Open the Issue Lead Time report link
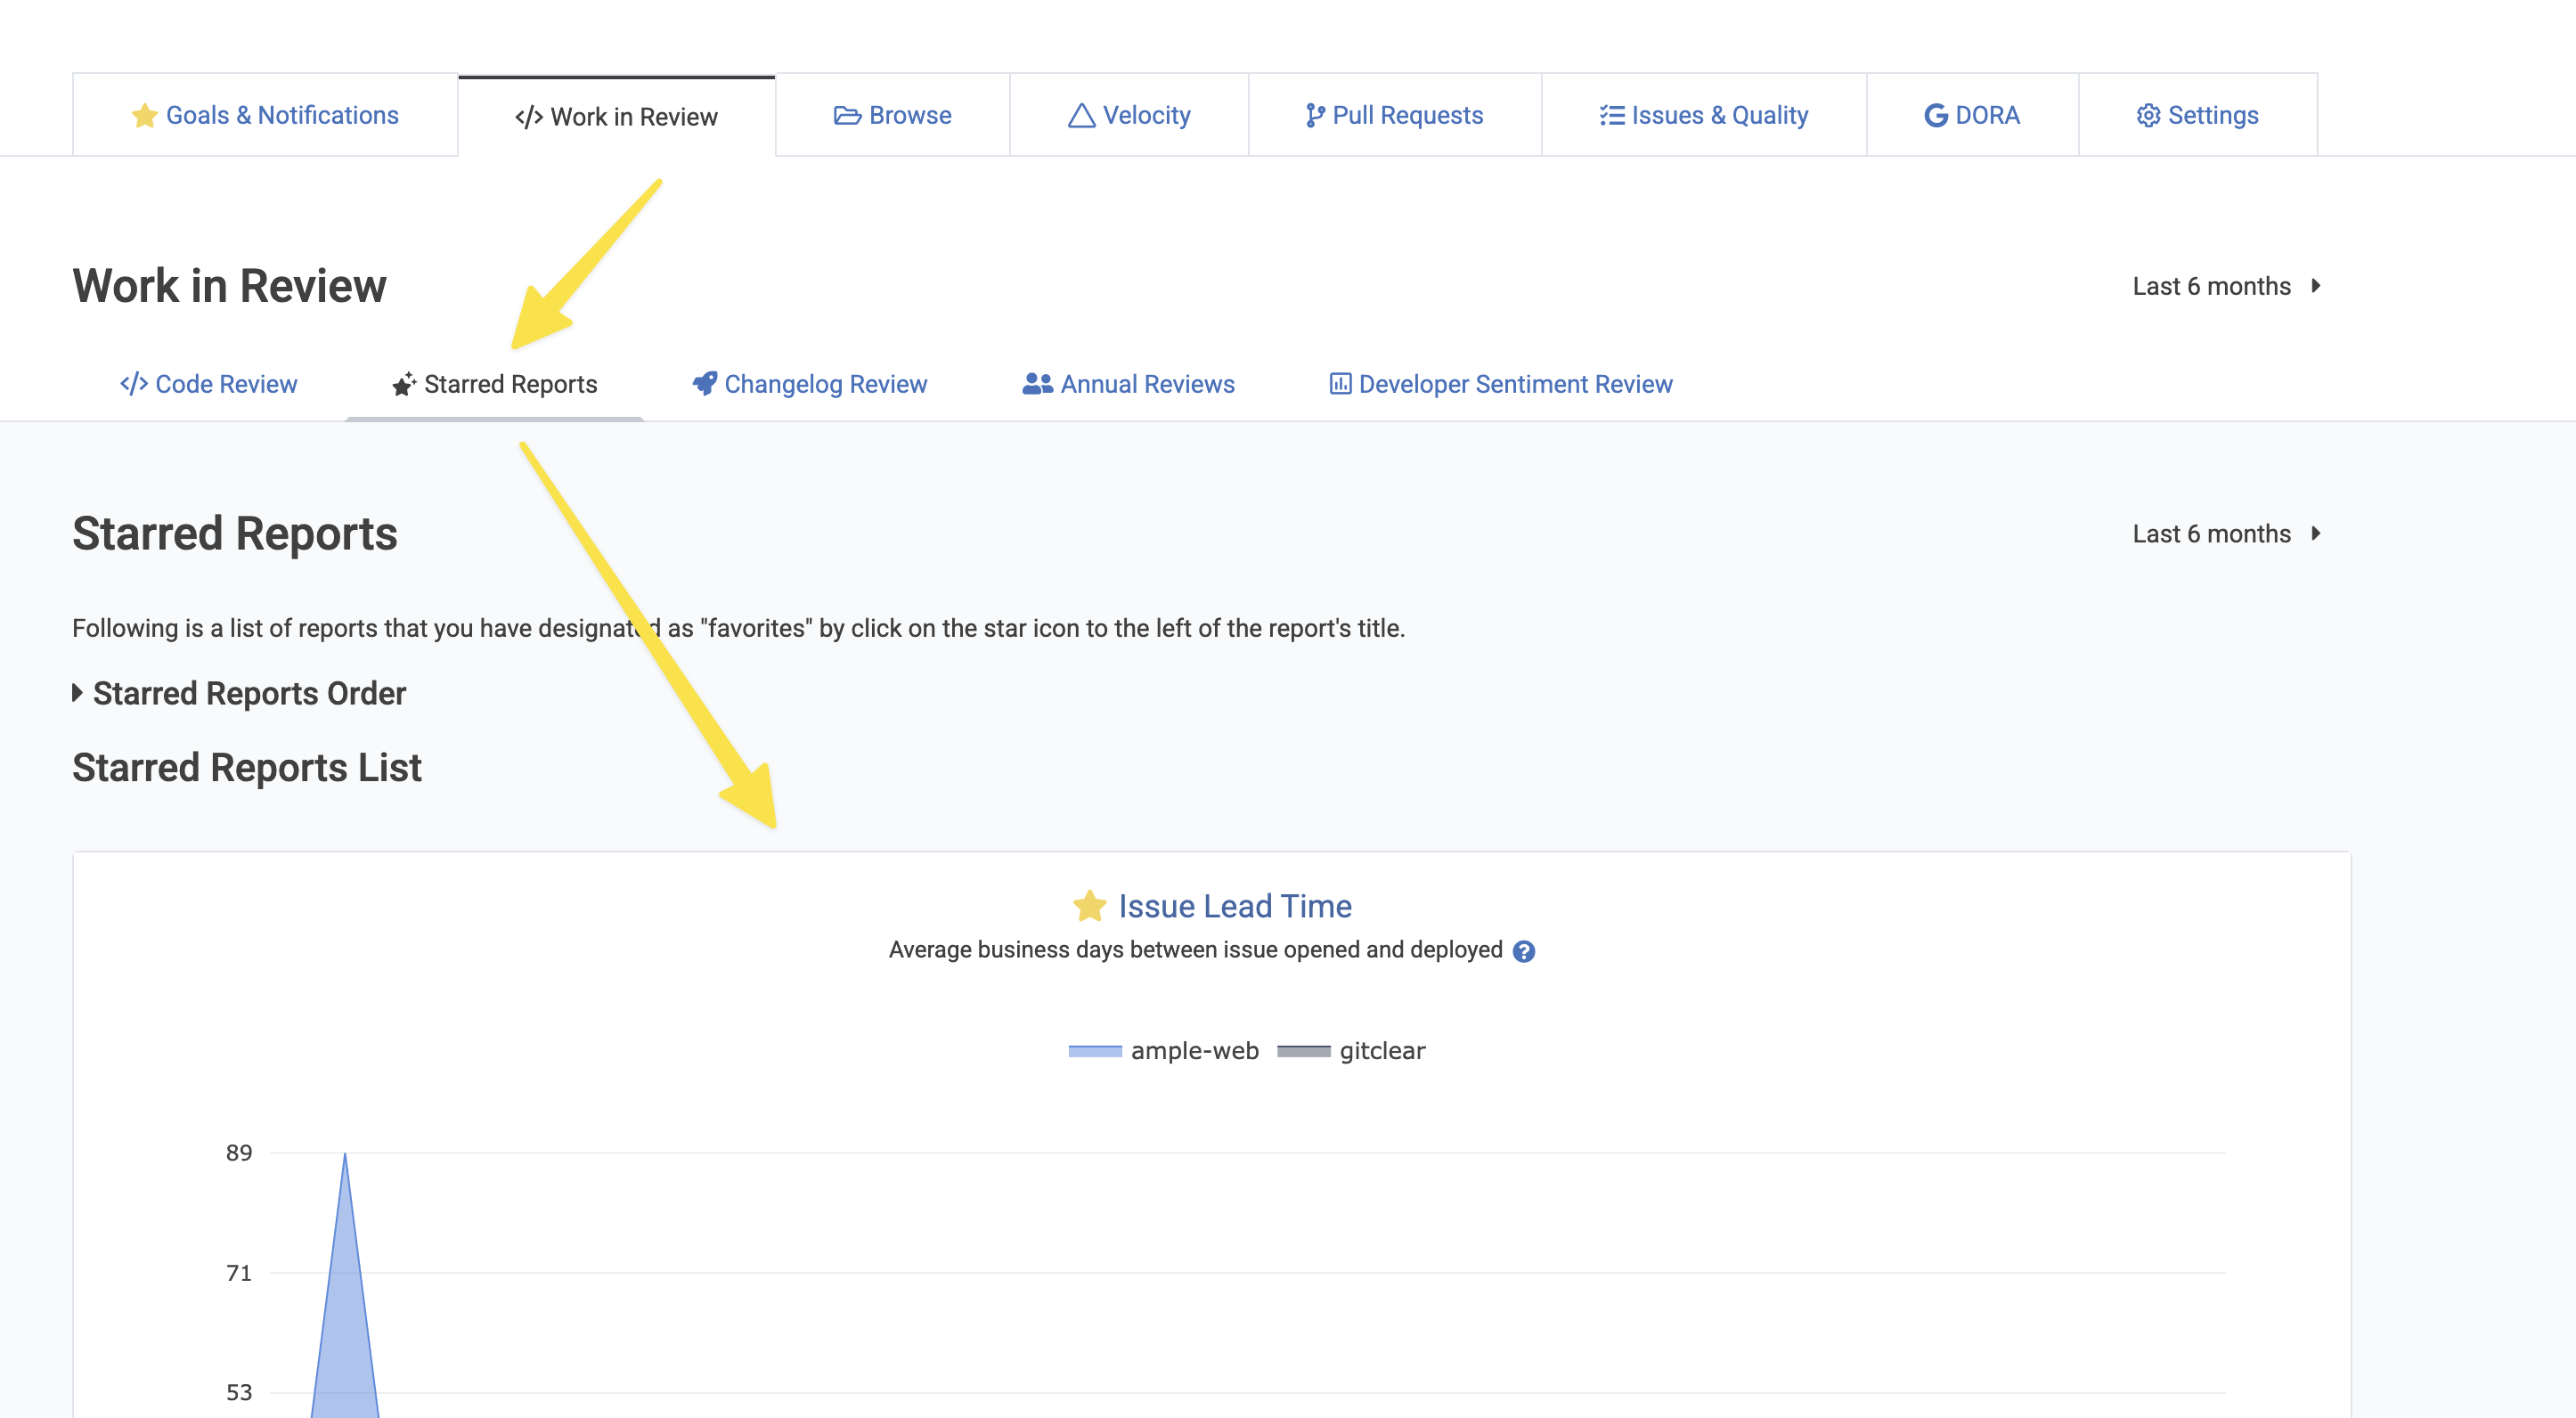The height and width of the screenshot is (1418, 2576). click(x=1235, y=906)
